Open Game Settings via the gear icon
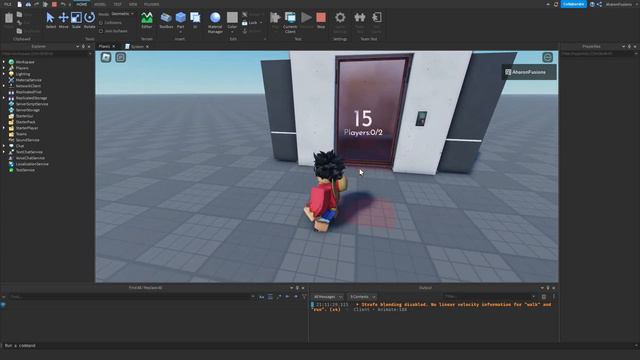This screenshot has width=640, height=360. click(340, 18)
